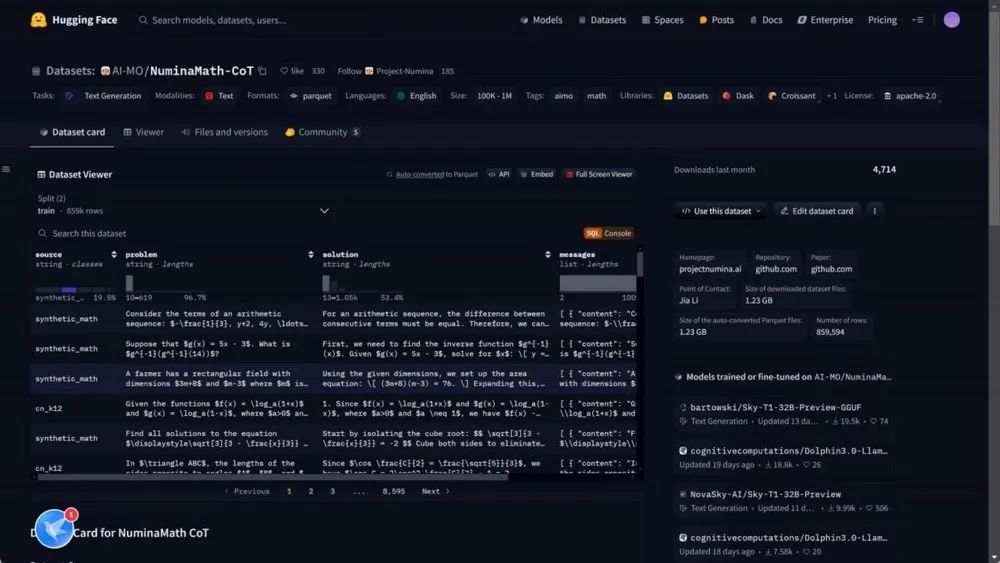Click the AI-MO organization avatar icon
Image resolution: width=1000 pixels, height=563 pixels.
point(105,71)
